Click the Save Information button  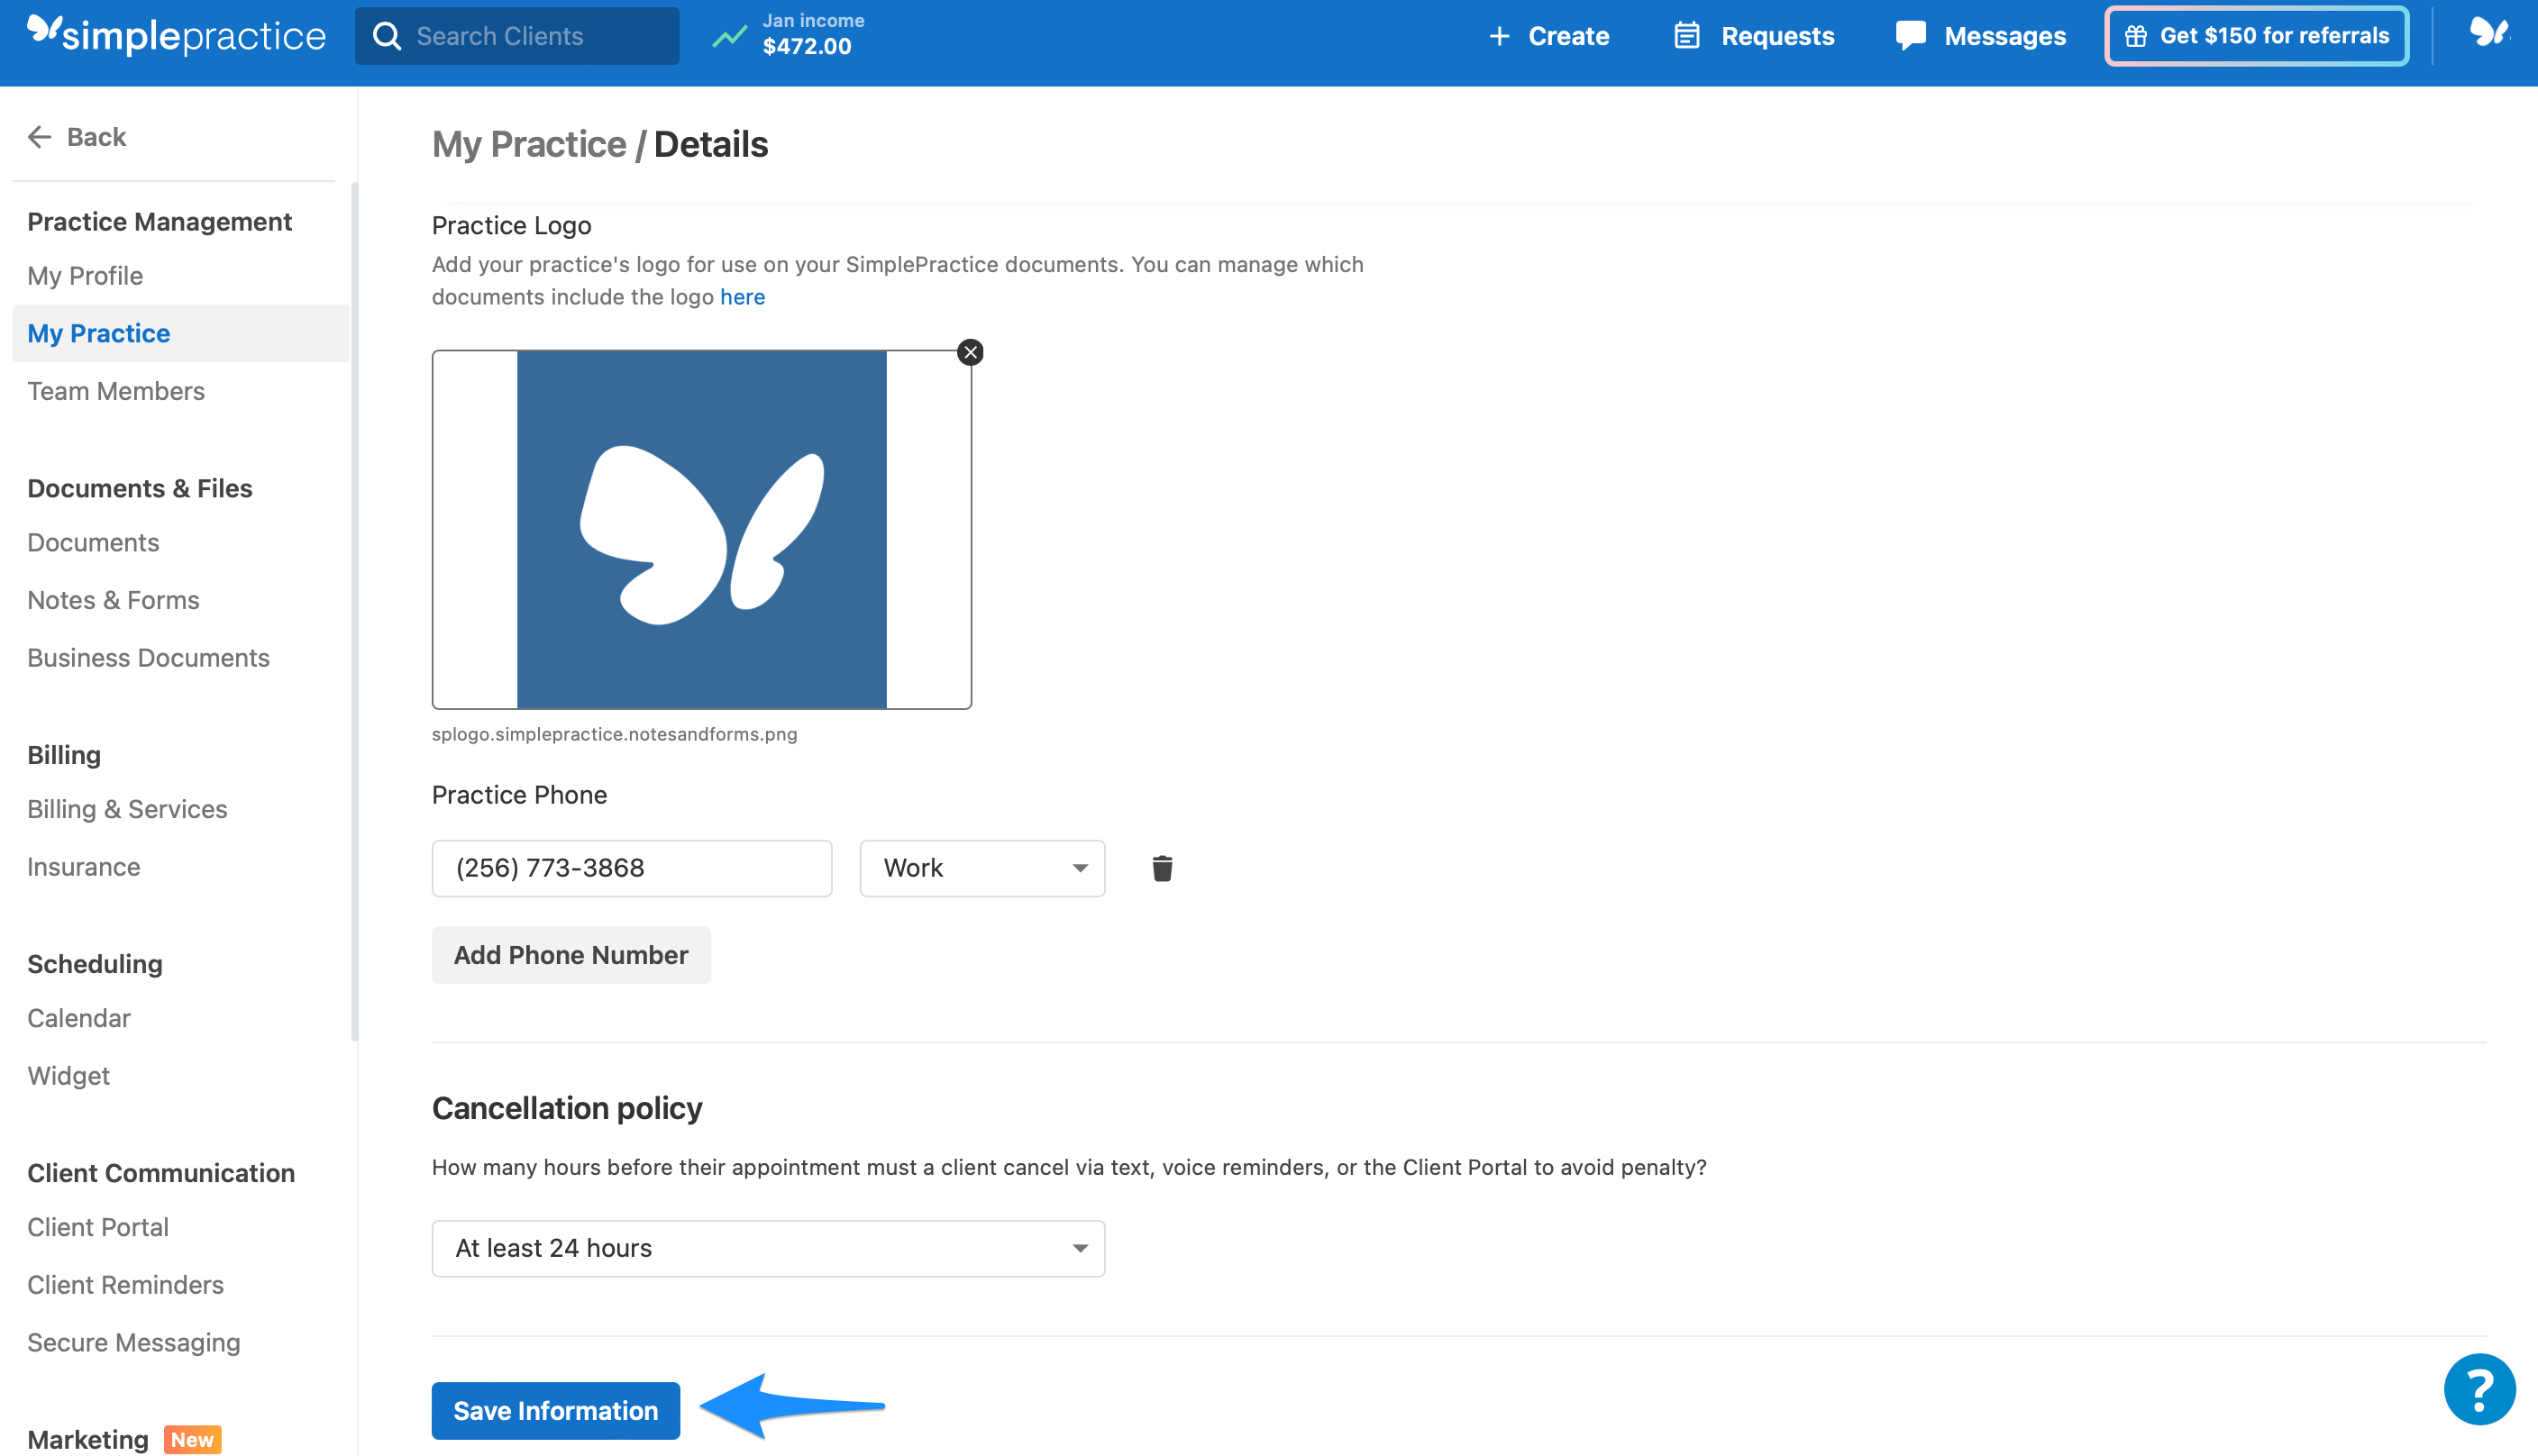click(555, 1410)
